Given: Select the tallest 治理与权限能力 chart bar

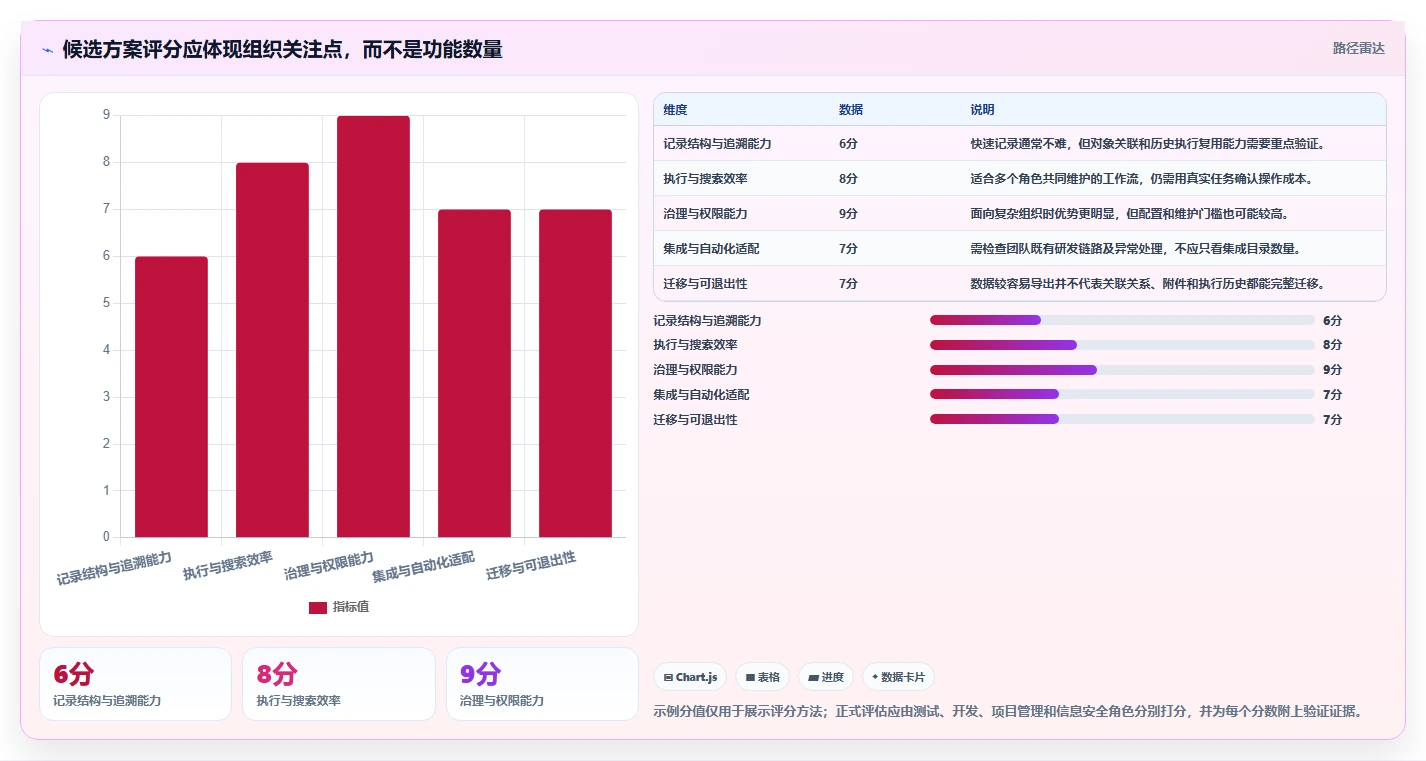Looking at the screenshot, I should point(373,326).
